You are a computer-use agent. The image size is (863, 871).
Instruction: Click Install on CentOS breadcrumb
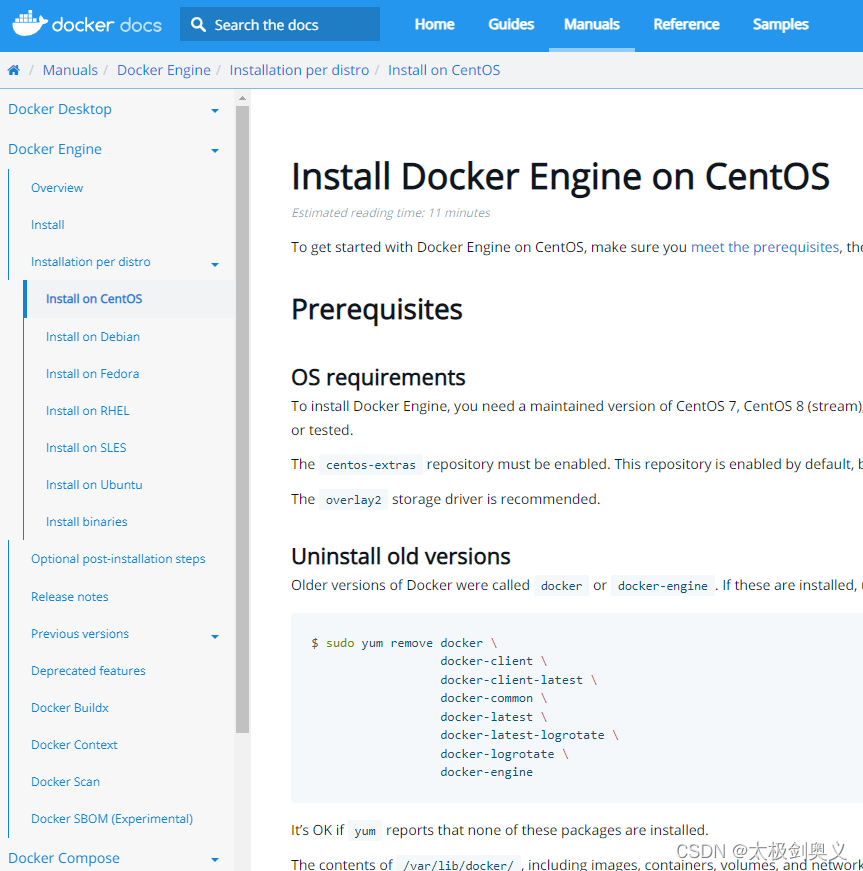(444, 70)
